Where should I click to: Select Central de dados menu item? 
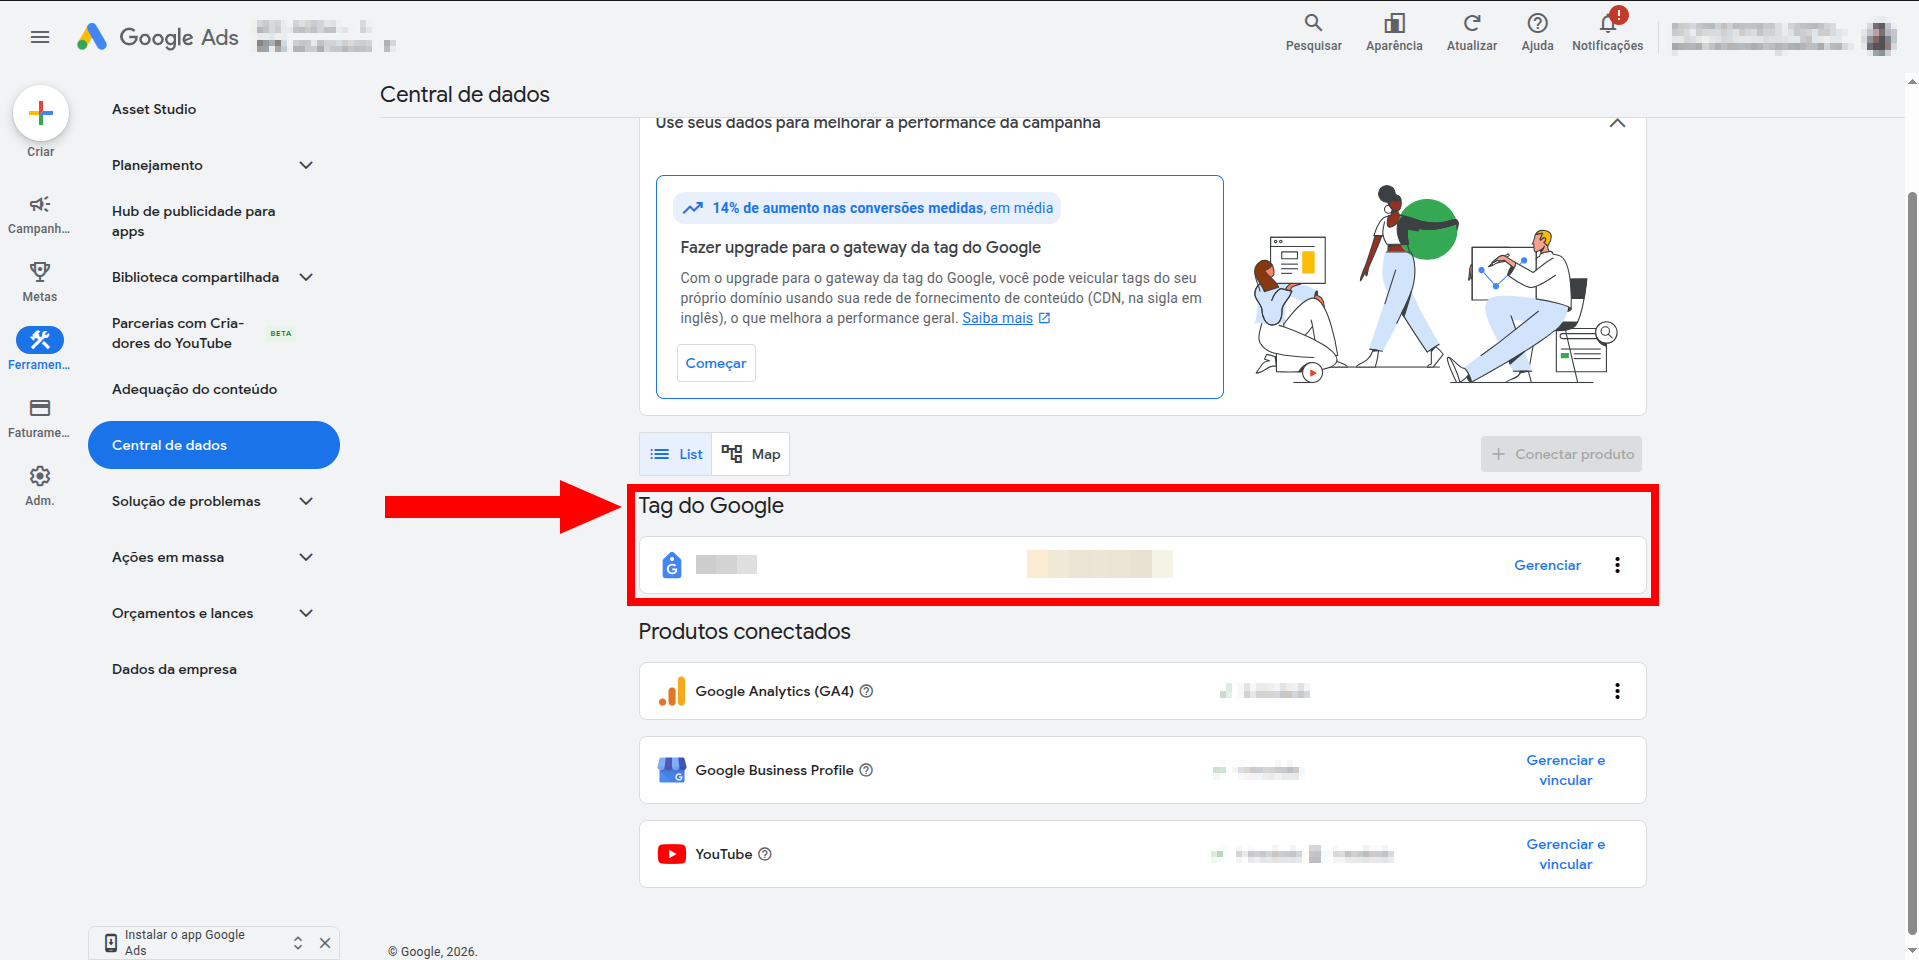click(214, 445)
